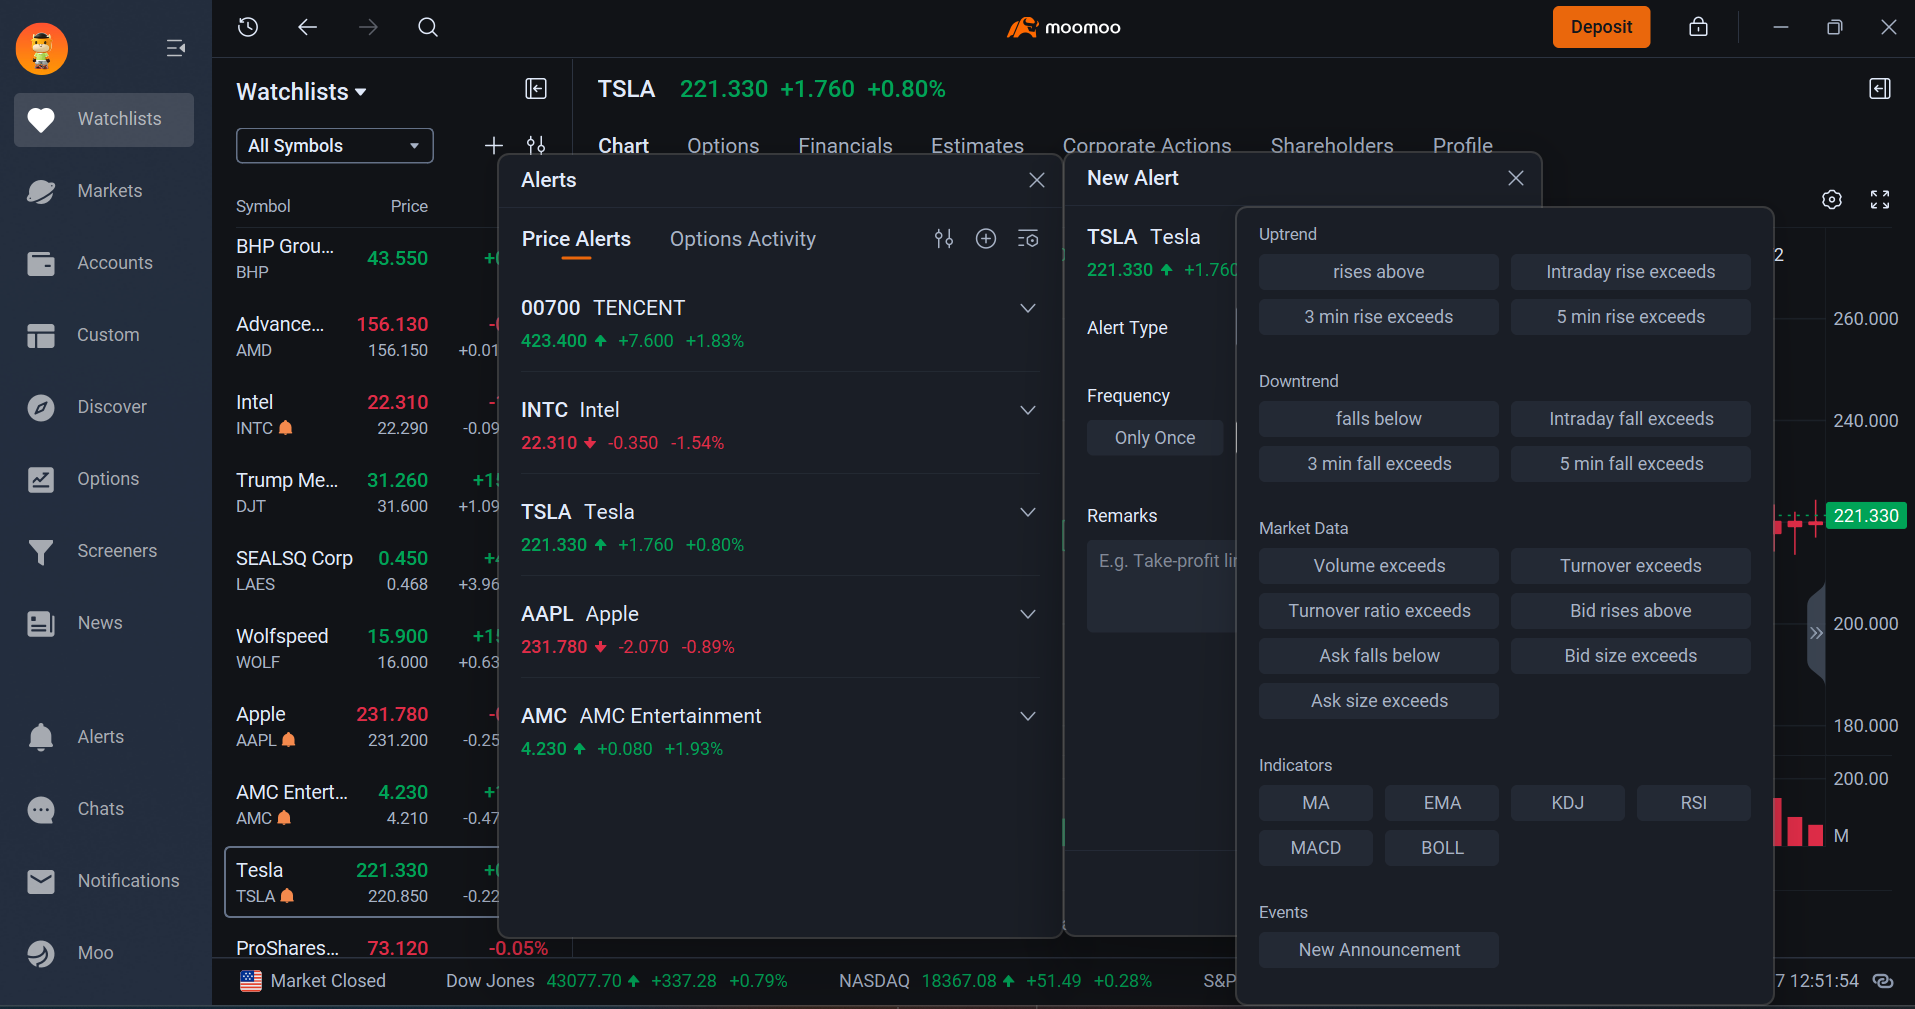Click the US flag market status icon
Viewport: 1915px width, 1009px height.
(x=251, y=981)
